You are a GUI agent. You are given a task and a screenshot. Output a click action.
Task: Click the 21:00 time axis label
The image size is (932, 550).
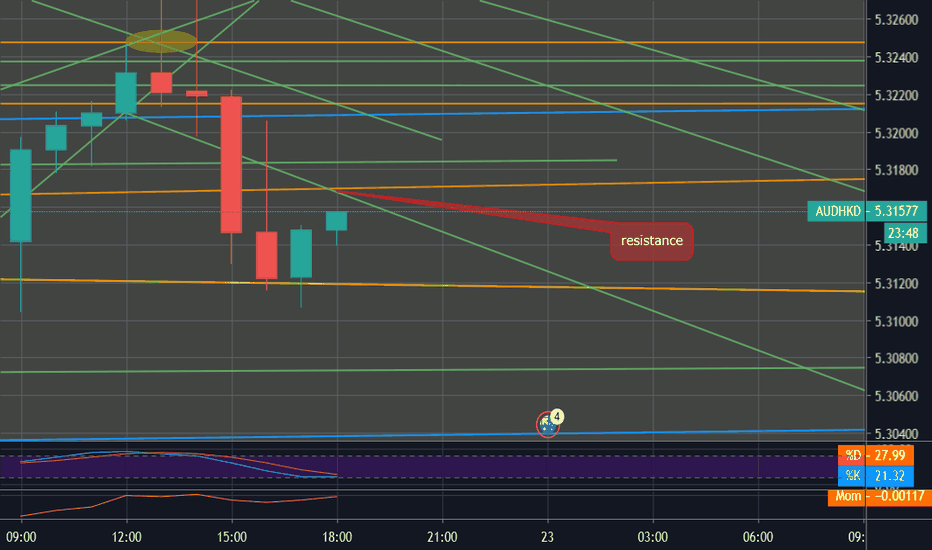(x=442, y=538)
